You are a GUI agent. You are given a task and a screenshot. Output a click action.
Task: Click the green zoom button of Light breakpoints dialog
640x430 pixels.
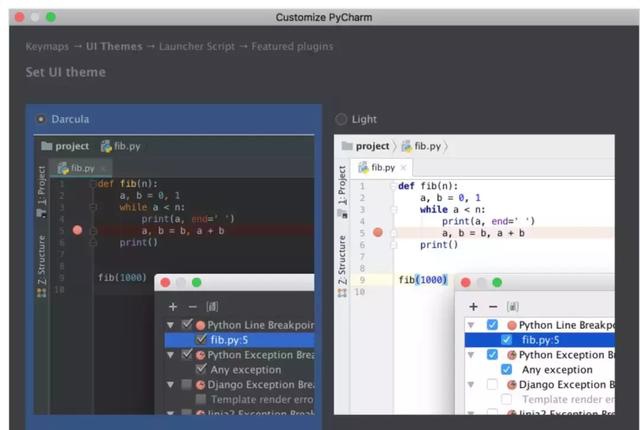point(497,282)
